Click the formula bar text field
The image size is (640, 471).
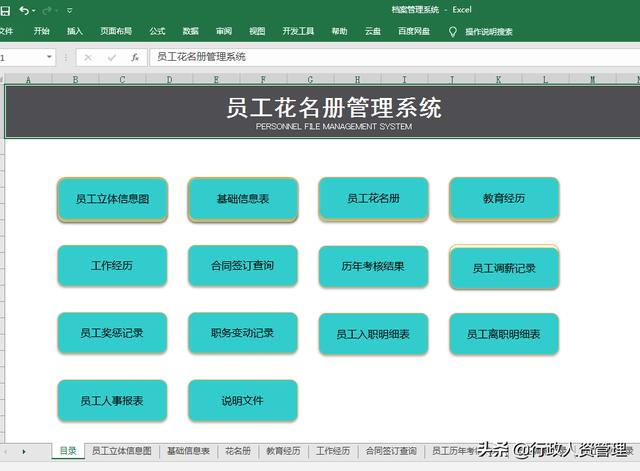(390, 58)
